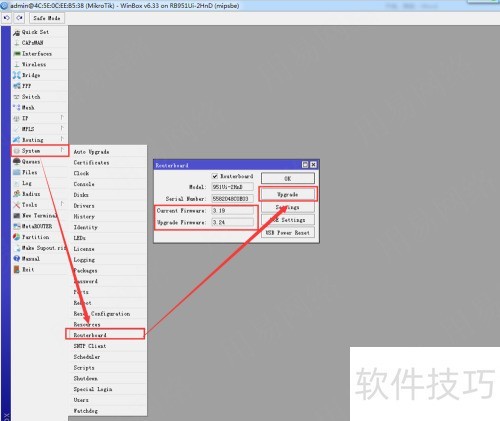Click the Routing menu icon
This screenshot has height=421, width=500.
17,140
